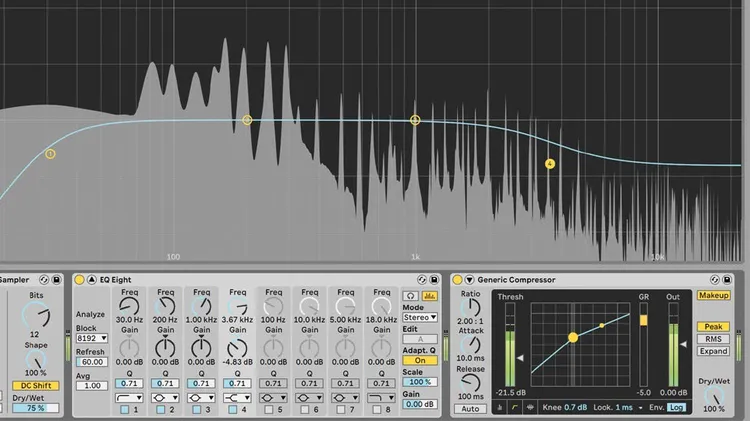Toggle Generic Compressor device activator
The height and width of the screenshot is (421, 750).
[457, 280]
